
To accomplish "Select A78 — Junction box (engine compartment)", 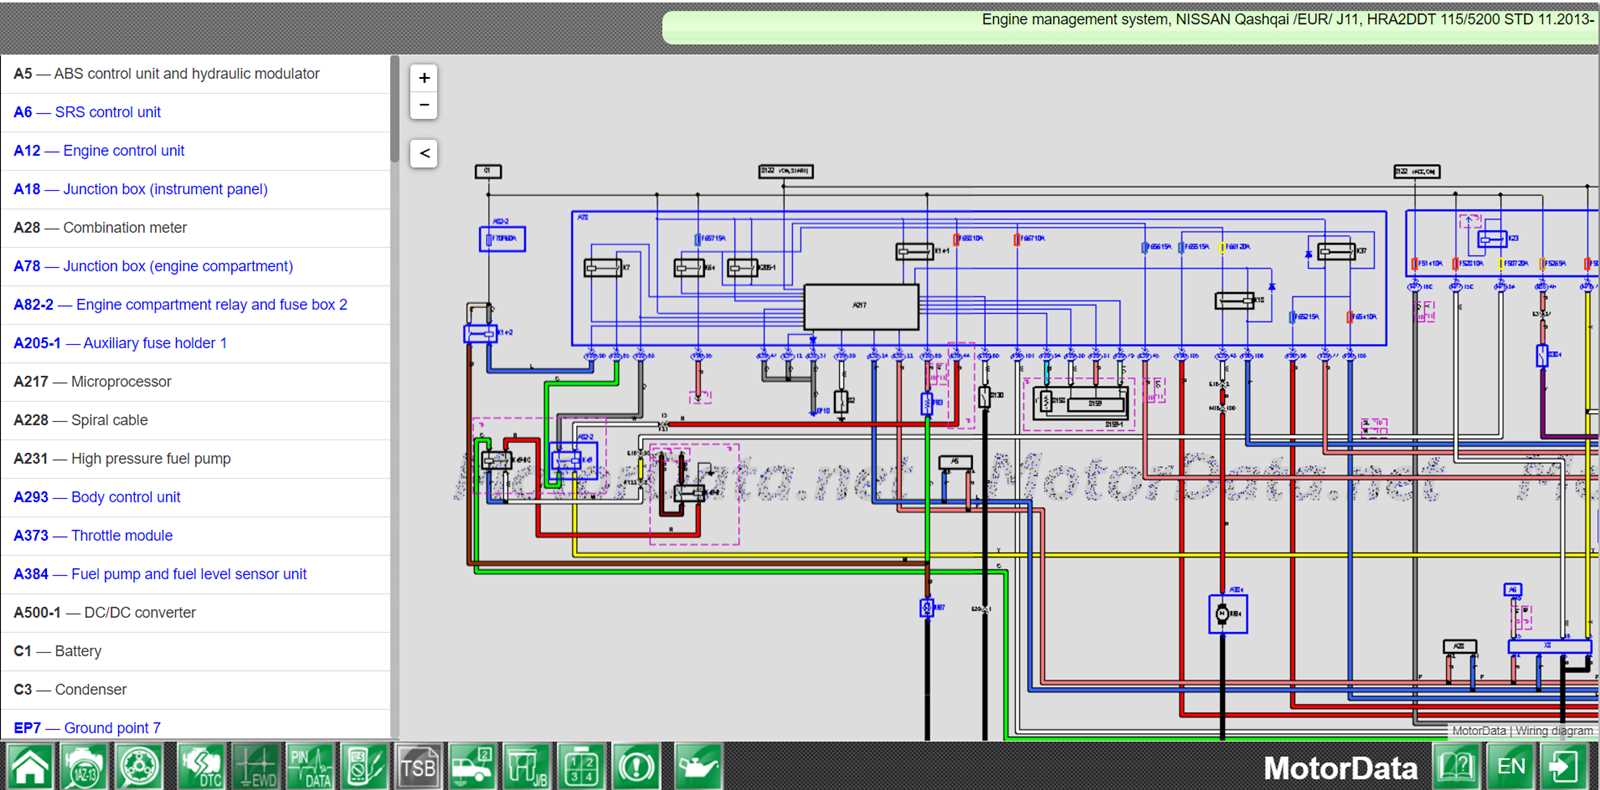I will coord(195,266).
